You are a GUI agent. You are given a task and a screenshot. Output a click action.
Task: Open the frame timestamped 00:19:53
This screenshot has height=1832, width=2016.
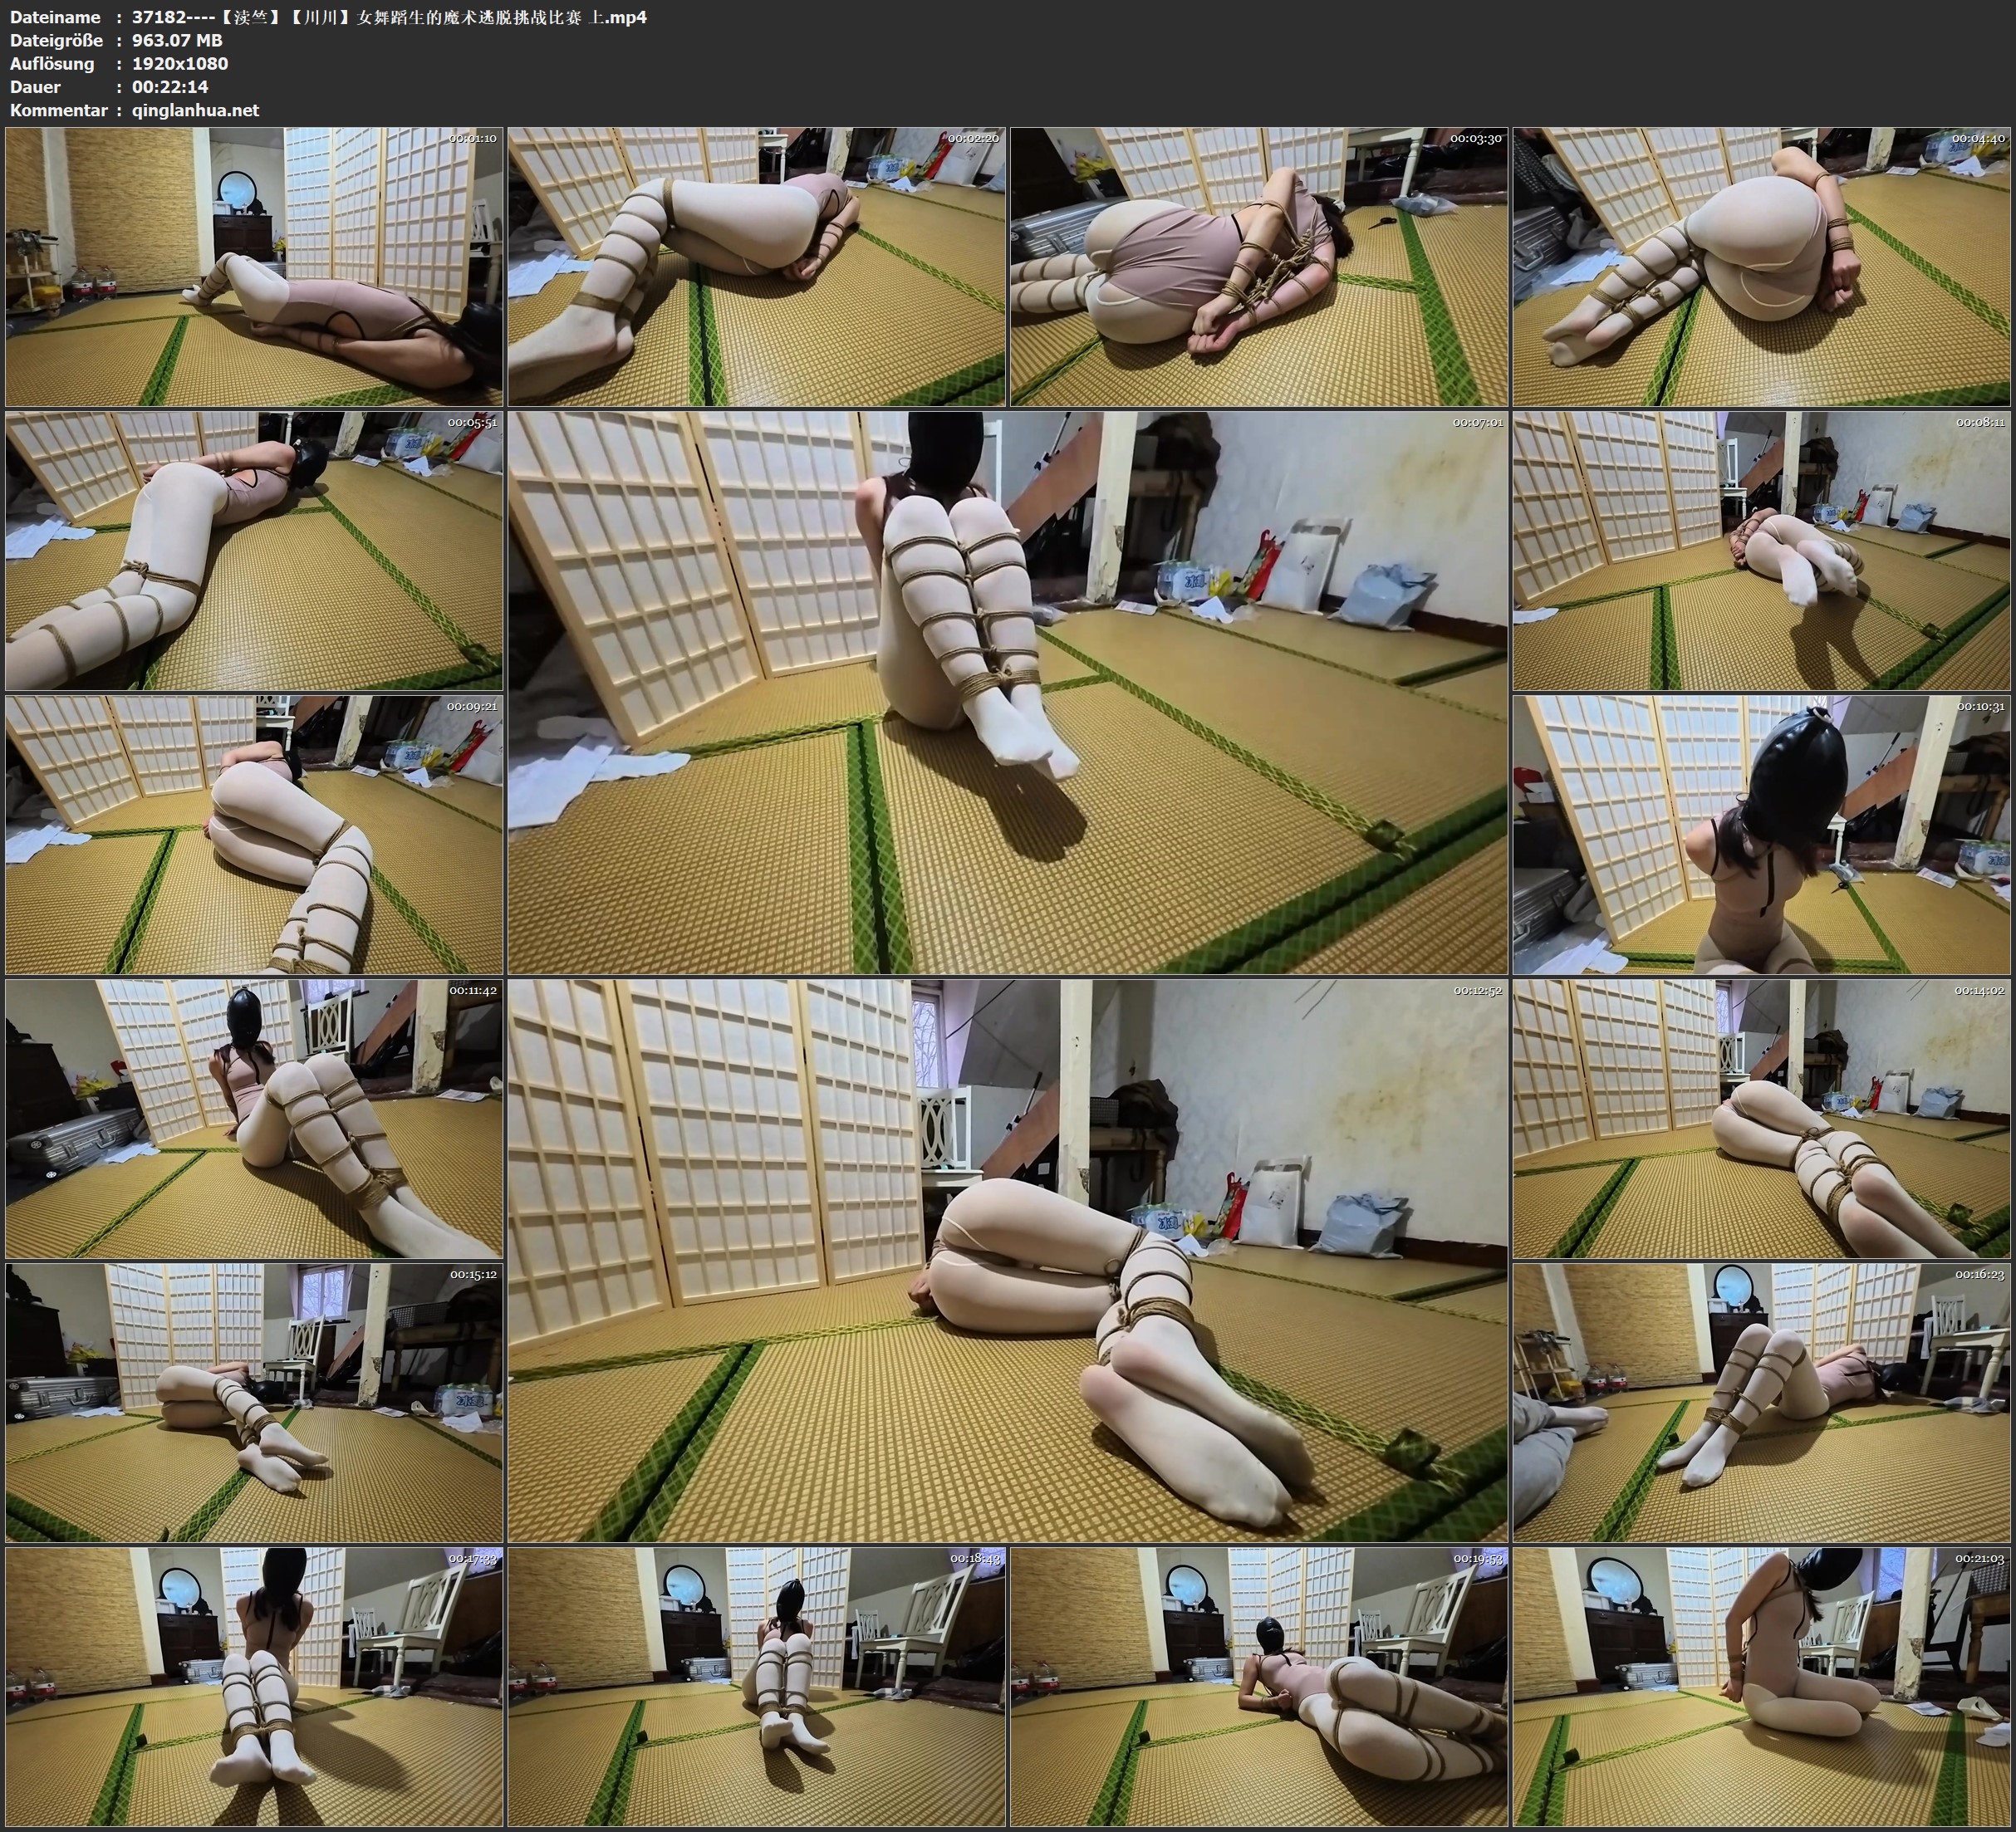pos(1259,1686)
